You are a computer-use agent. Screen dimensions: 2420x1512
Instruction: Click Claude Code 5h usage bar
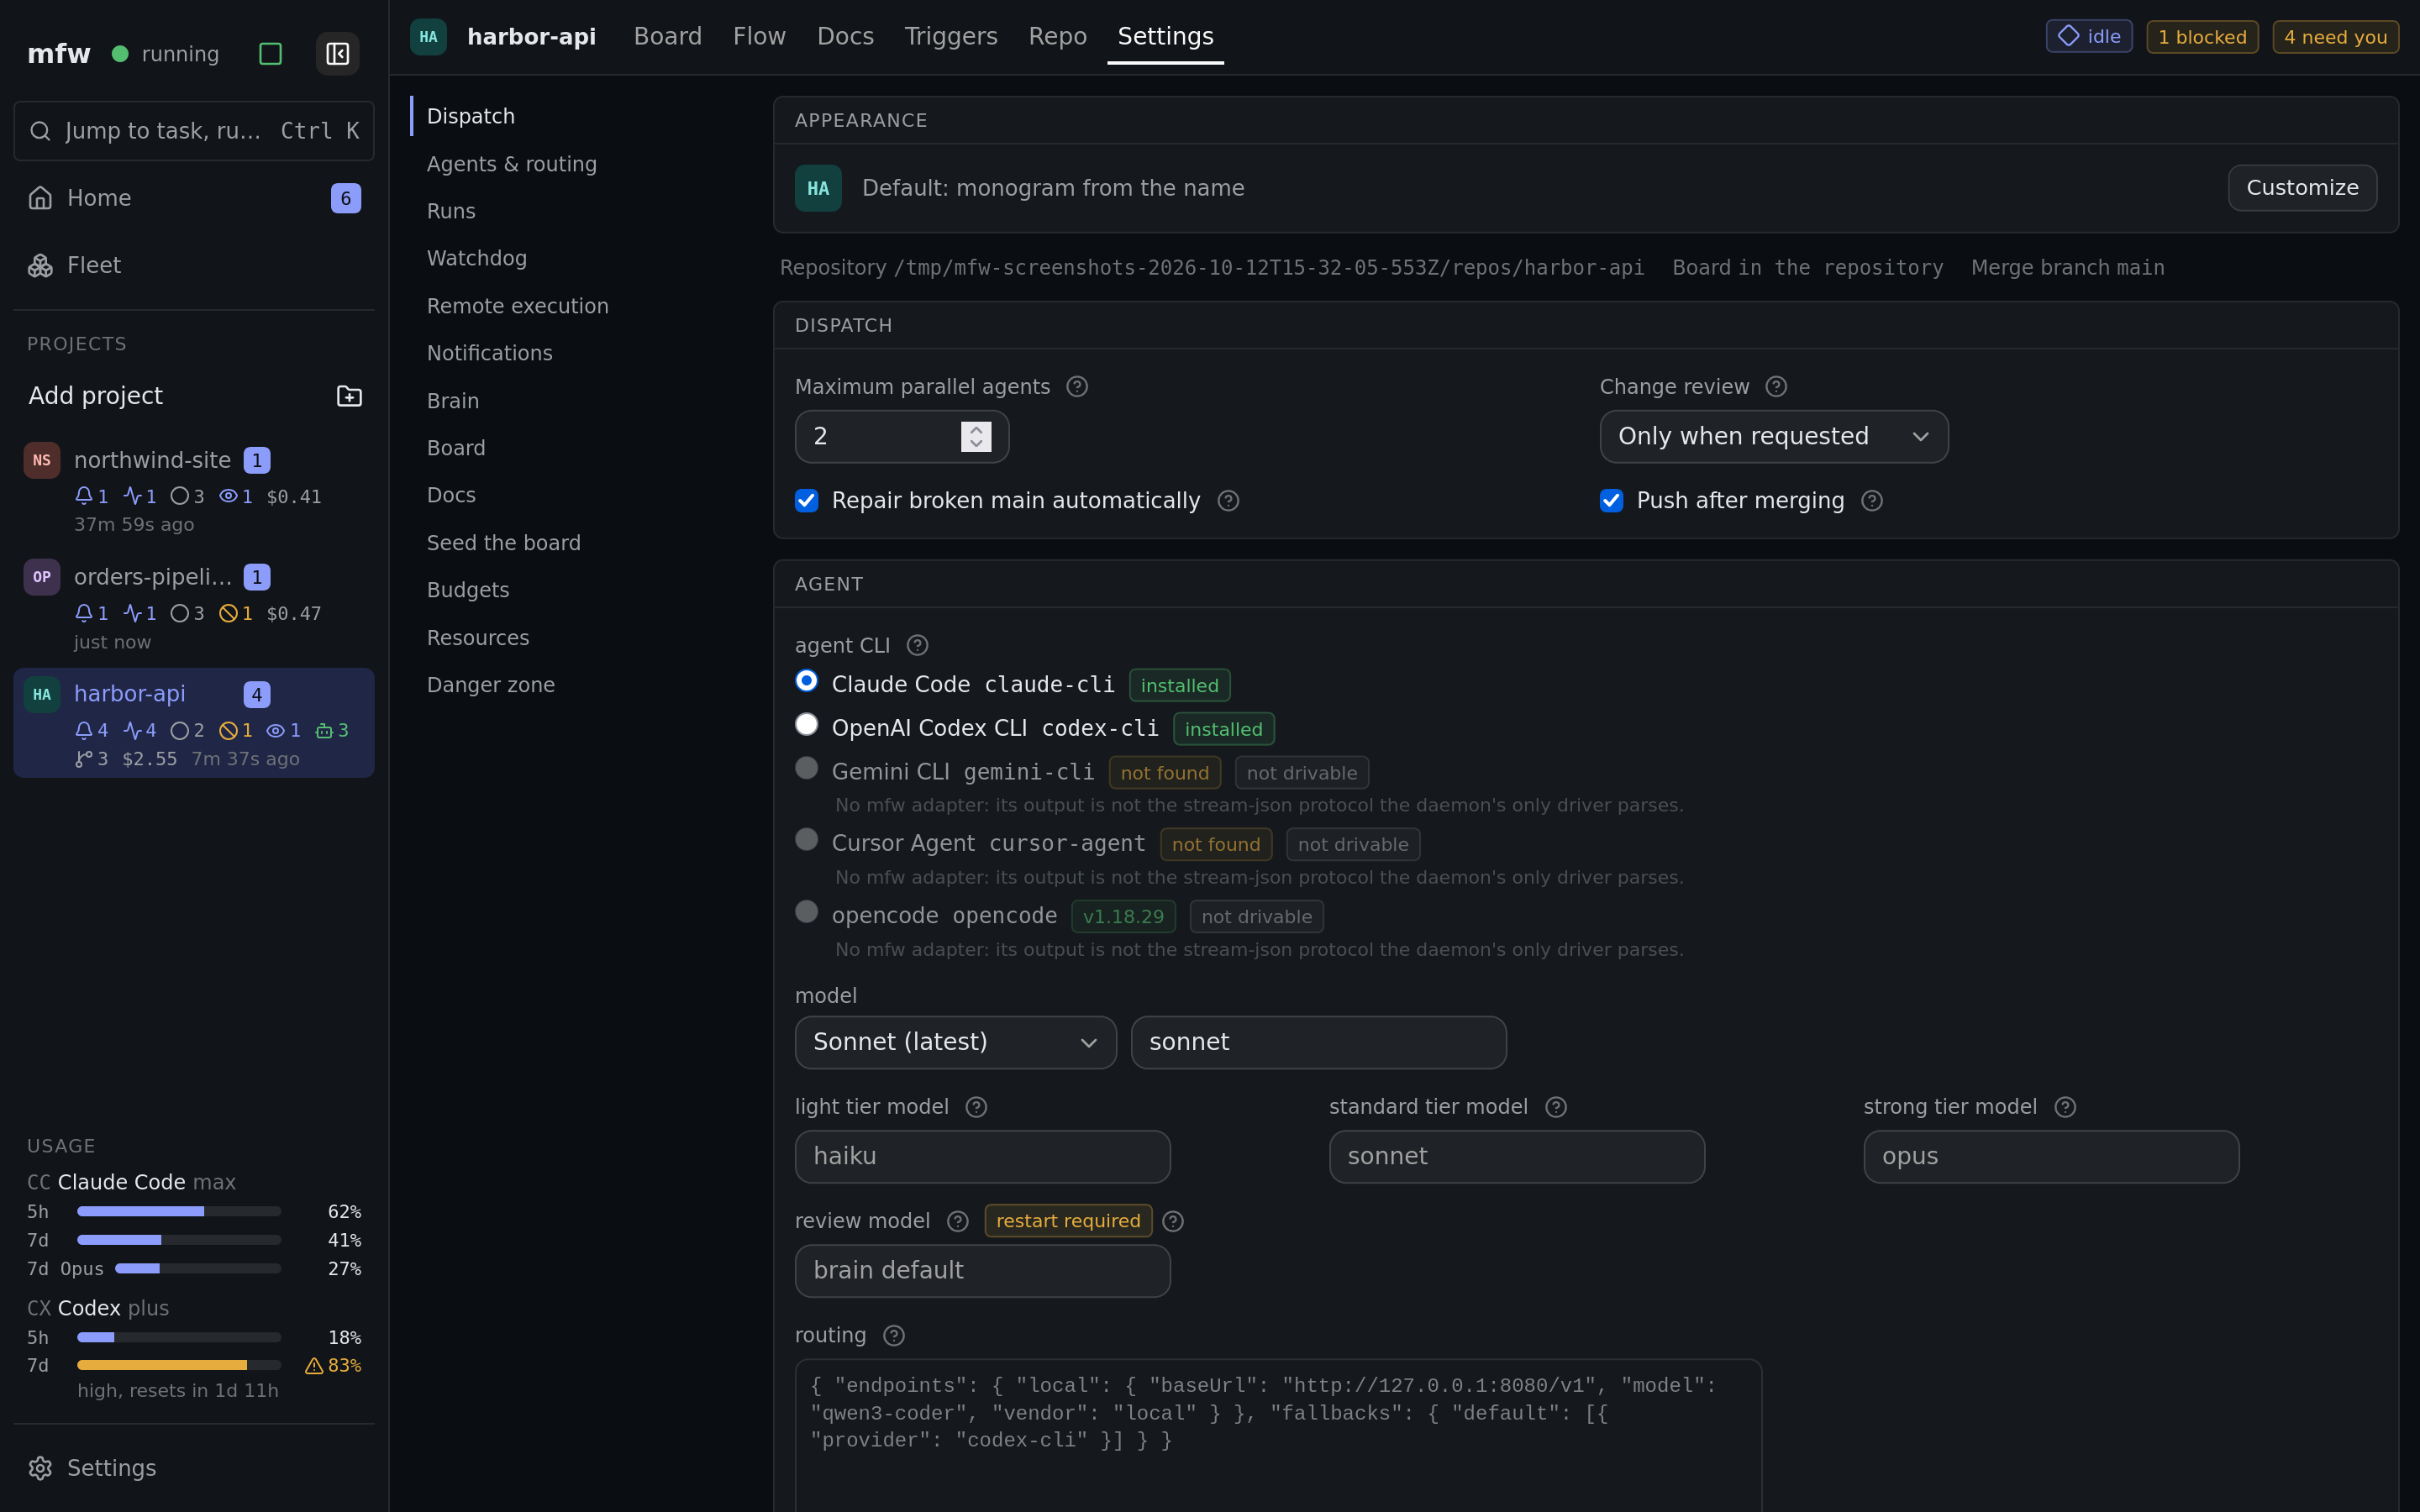click(179, 1211)
